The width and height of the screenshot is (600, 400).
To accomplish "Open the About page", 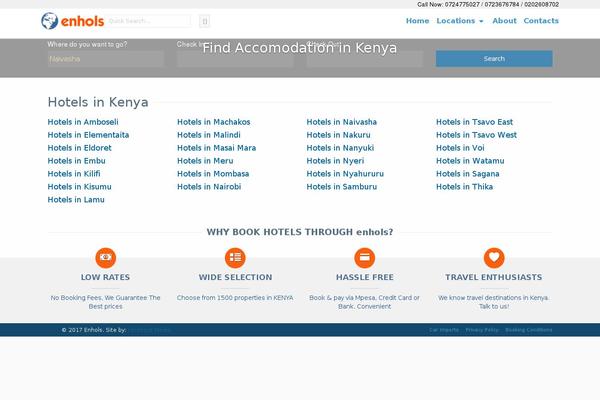I will 504,21.
